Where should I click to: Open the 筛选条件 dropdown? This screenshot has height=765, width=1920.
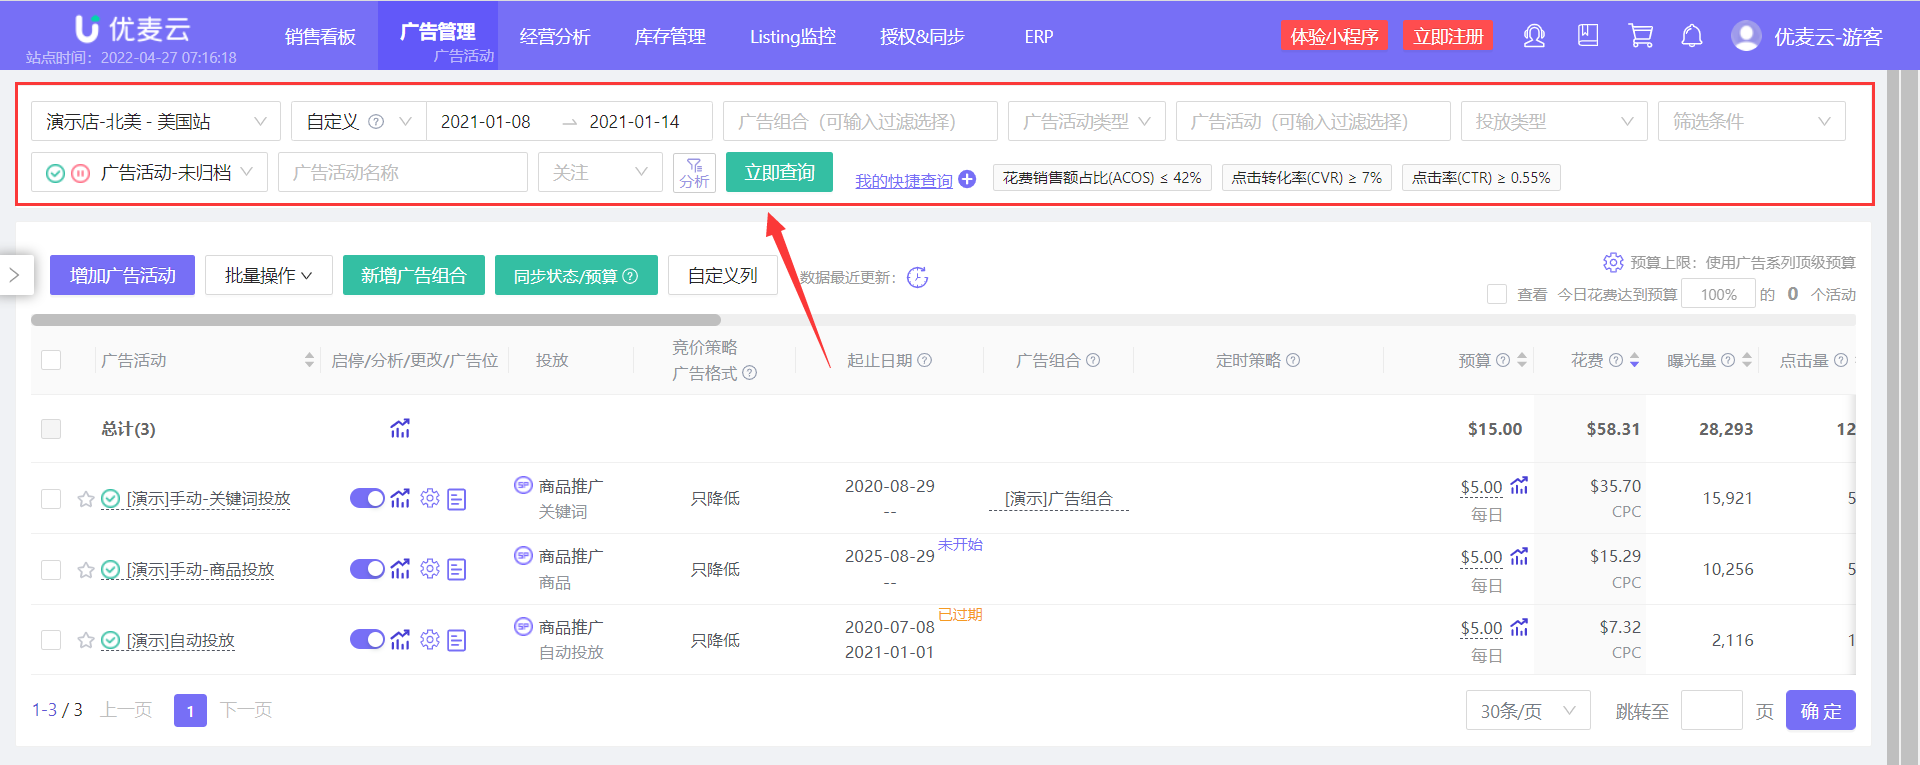(x=1752, y=121)
